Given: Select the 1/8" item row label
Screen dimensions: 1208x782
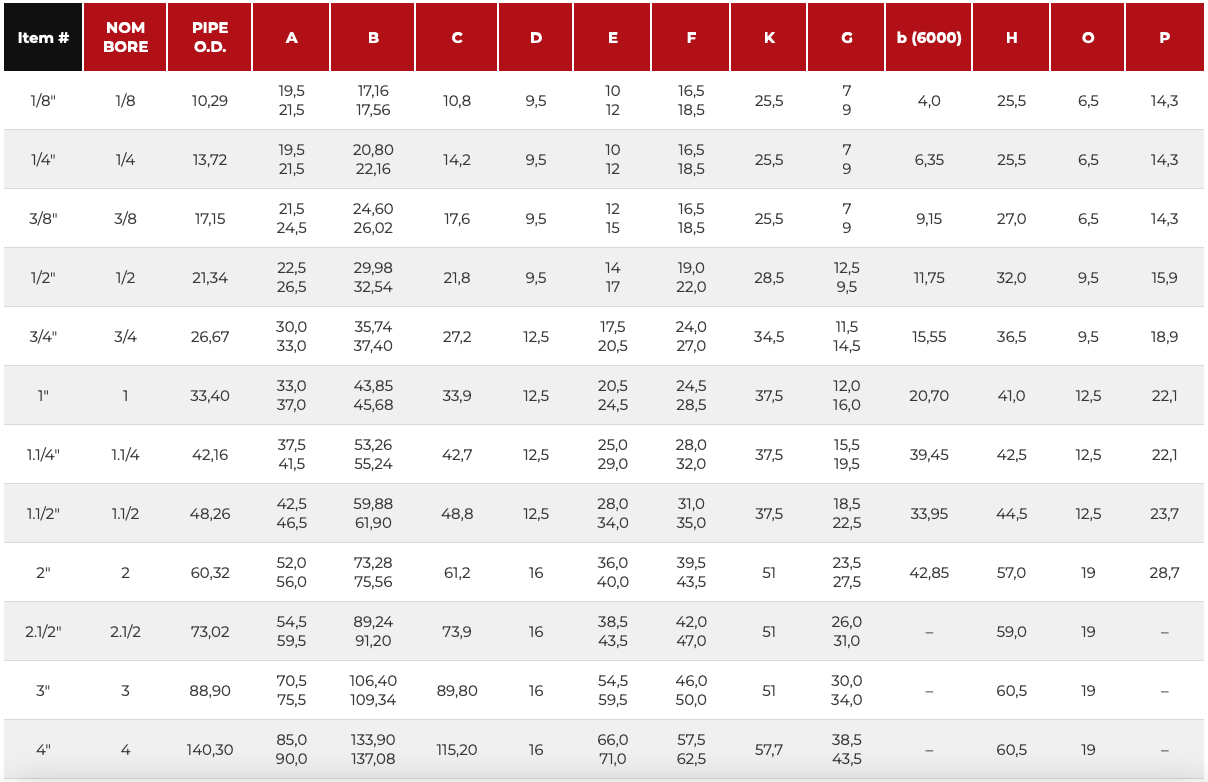Looking at the screenshot, I should (x=43, y=100).
